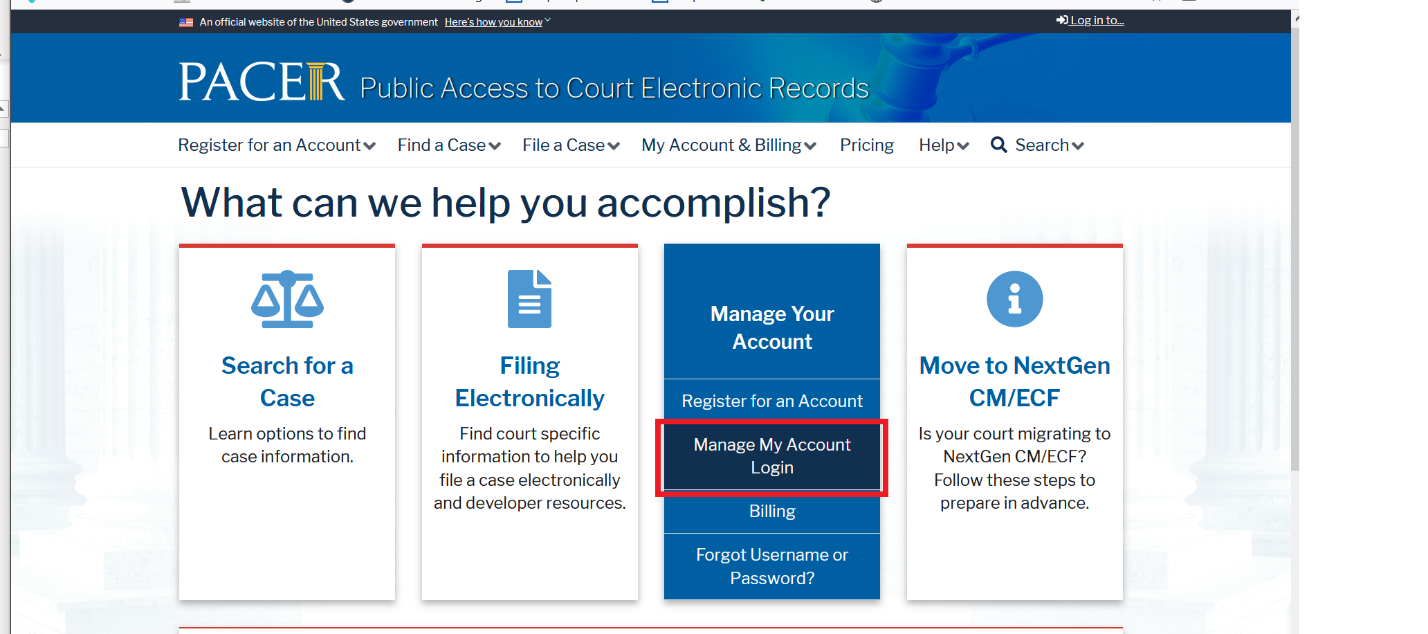
Task: Click Public Access to Court Electronic Records
Action: click(x=614, y=88)
